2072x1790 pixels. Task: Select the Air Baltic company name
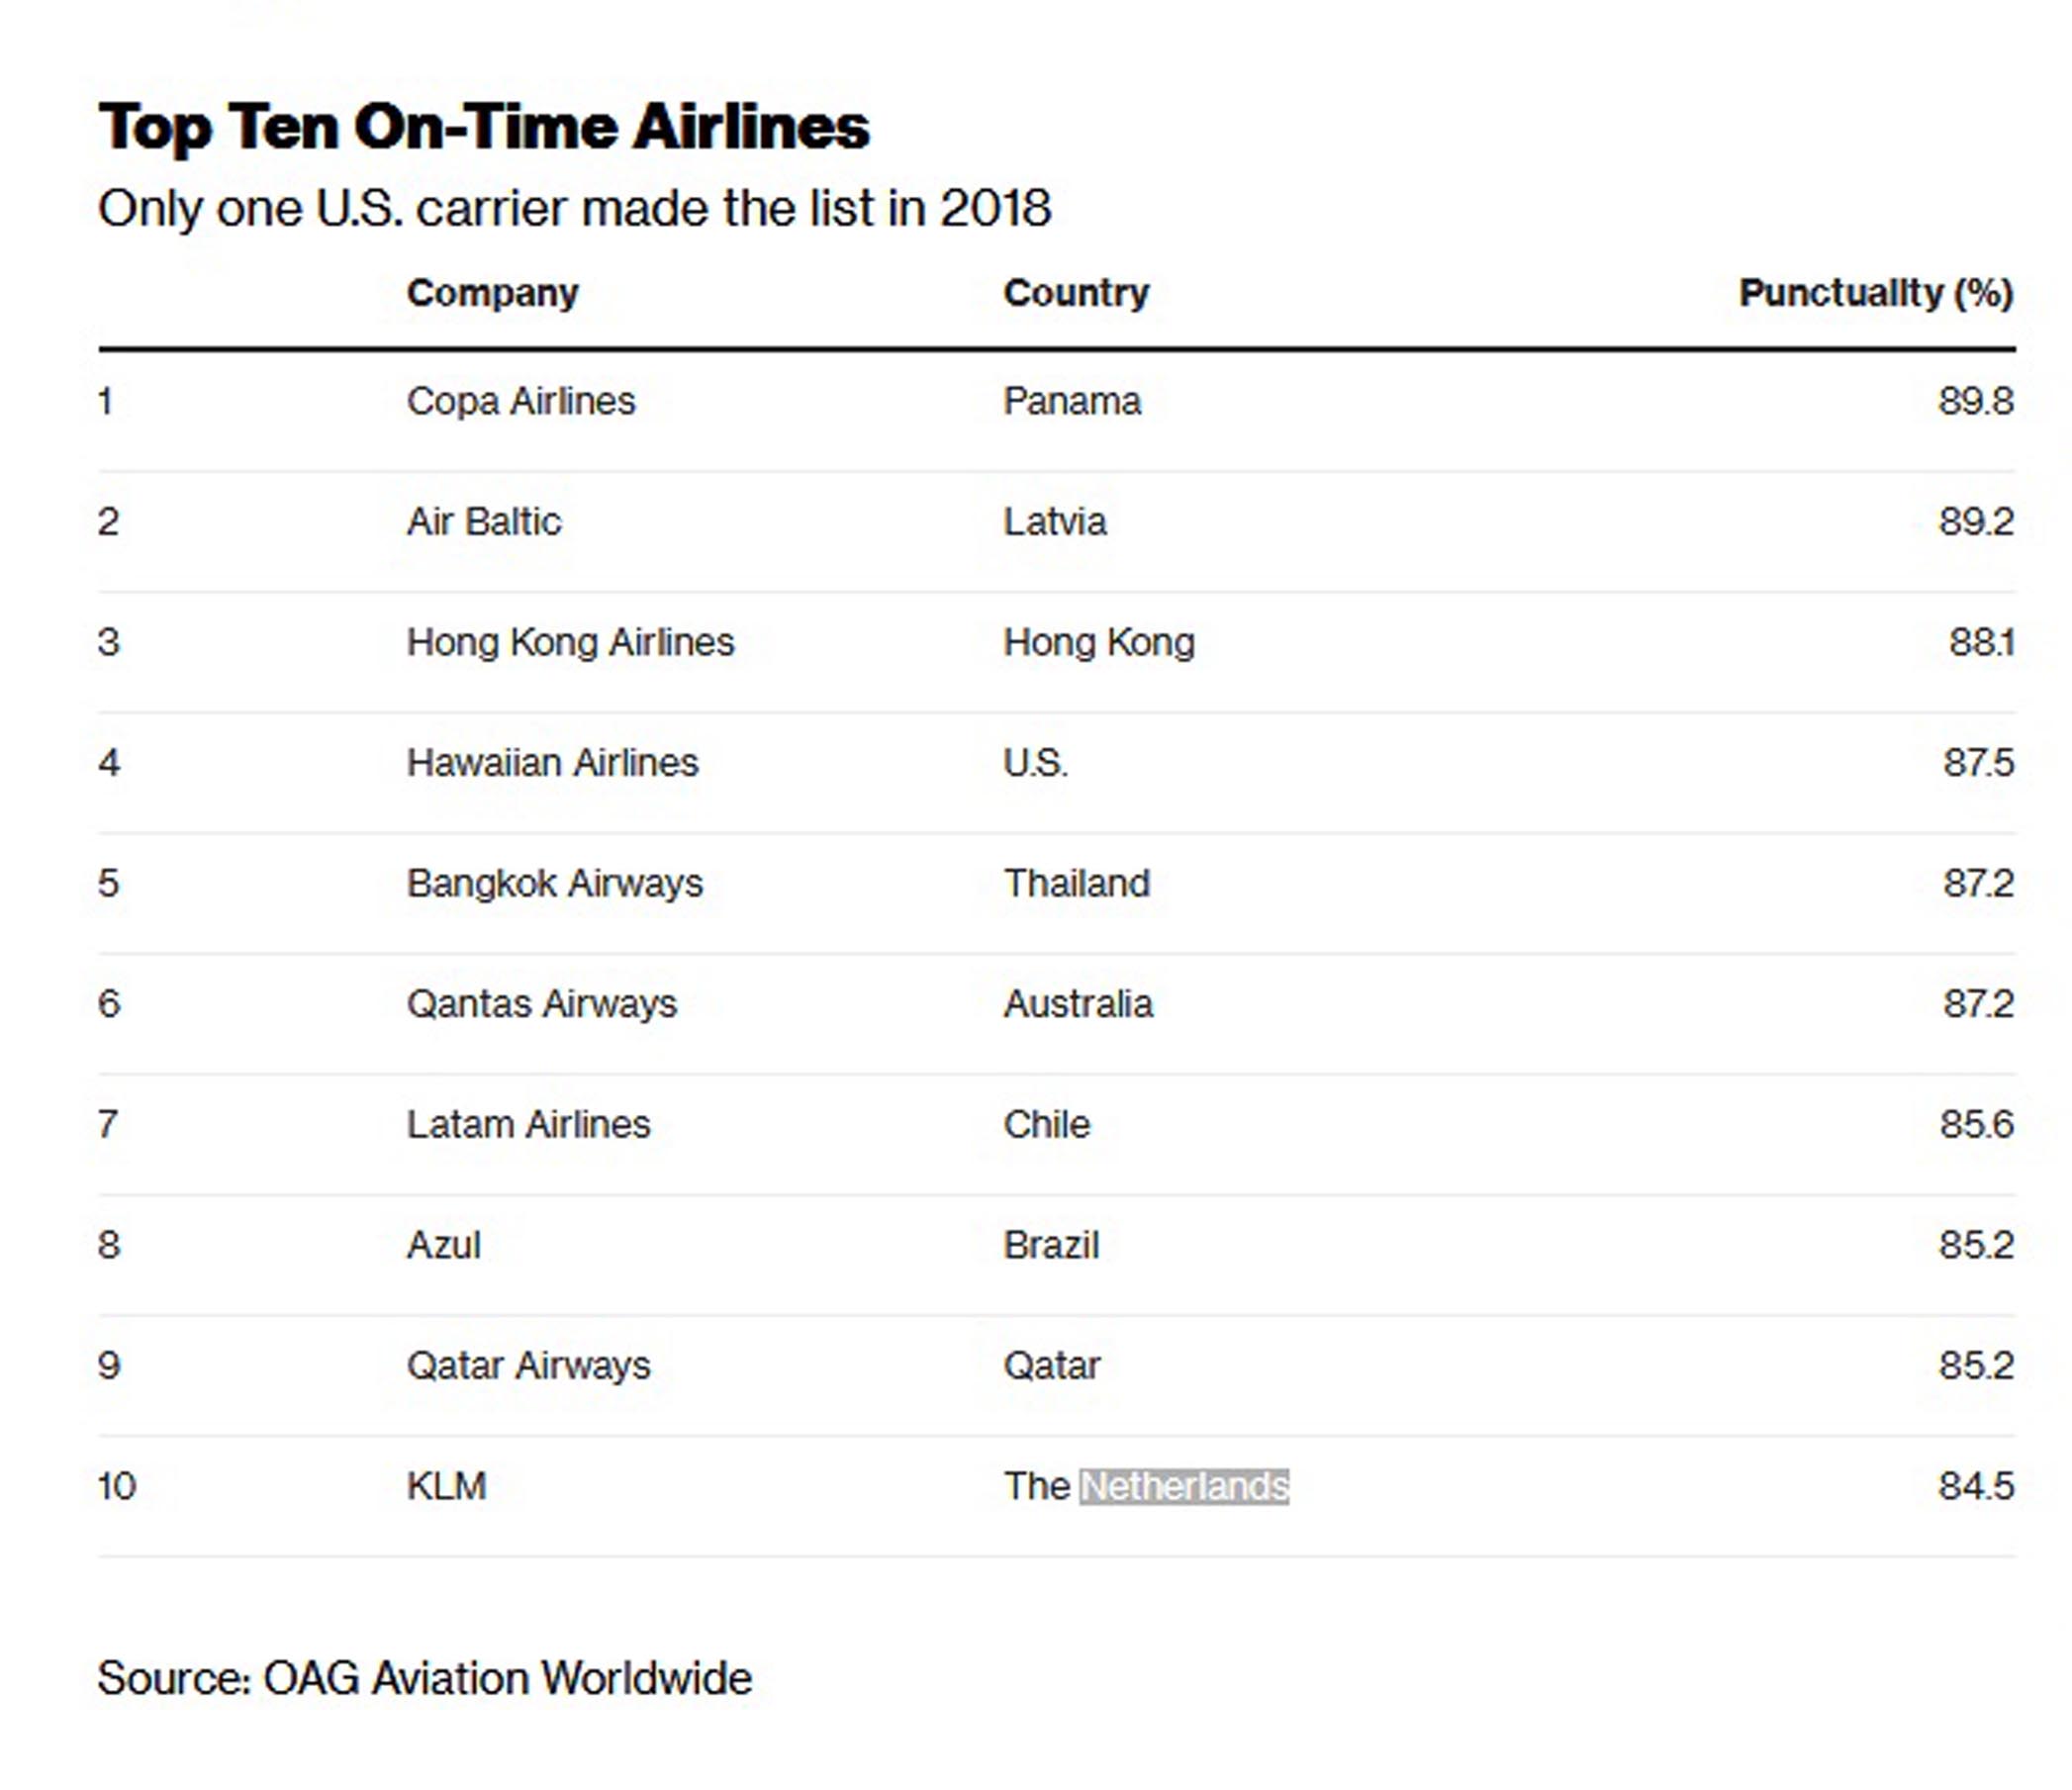[484, 522]
